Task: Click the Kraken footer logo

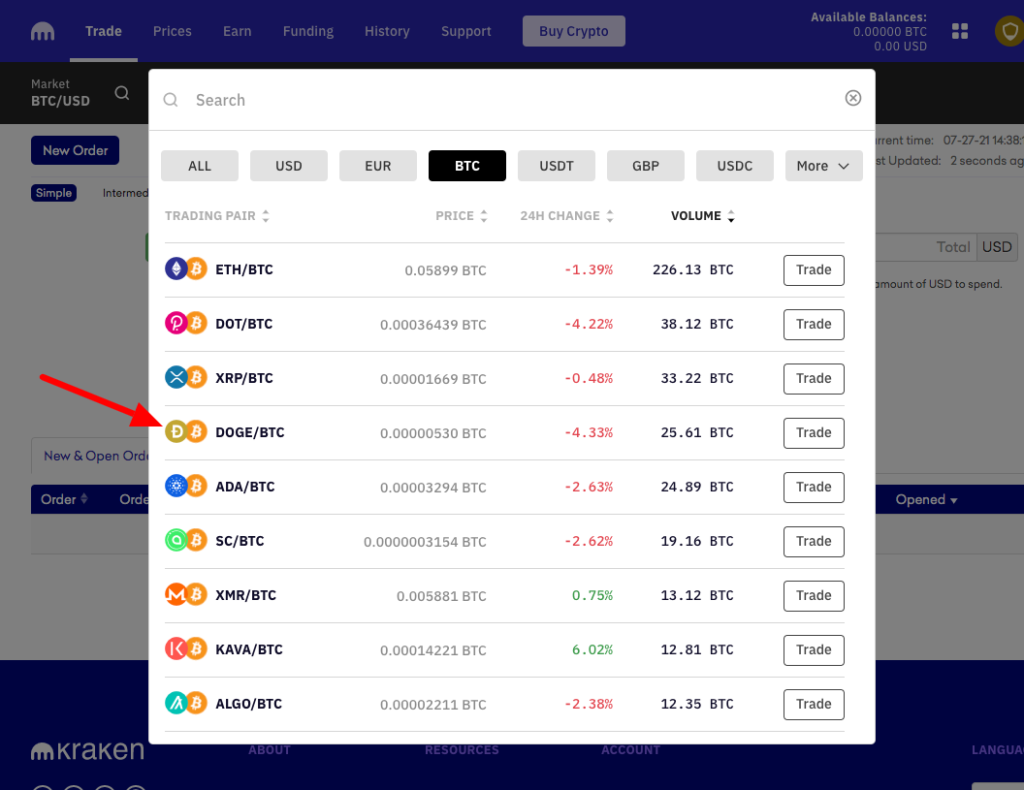Action: (88, 751)
